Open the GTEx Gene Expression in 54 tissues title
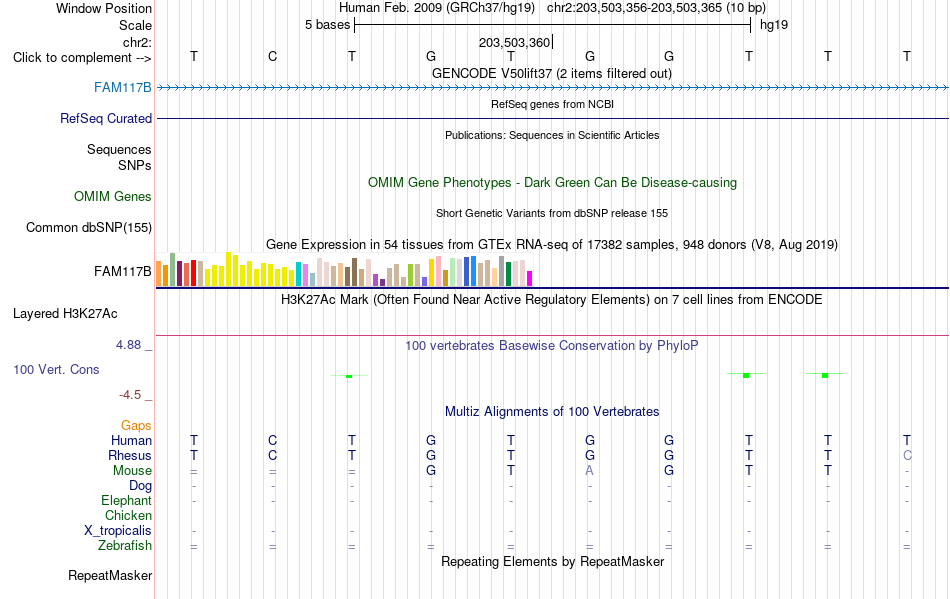This screenshot has width=950, height=599. click(x=552, y=245)
